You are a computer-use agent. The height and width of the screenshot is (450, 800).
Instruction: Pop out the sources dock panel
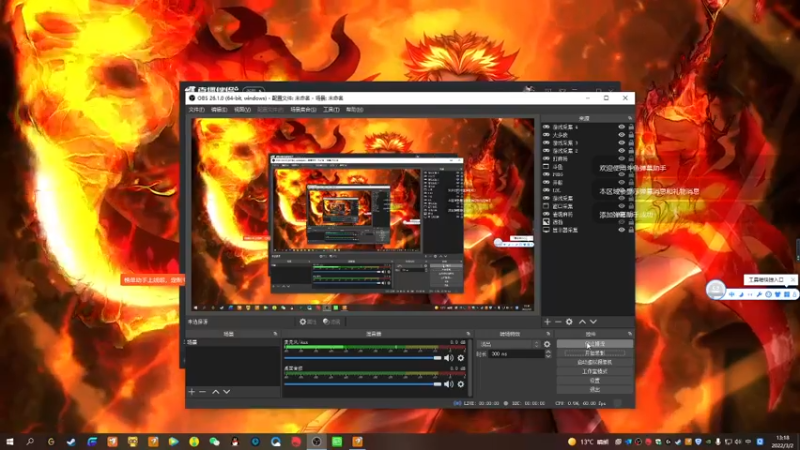point(630,118)
